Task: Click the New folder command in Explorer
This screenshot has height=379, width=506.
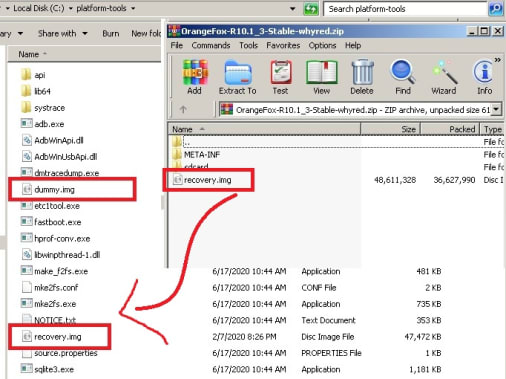Action: point(146,33)
